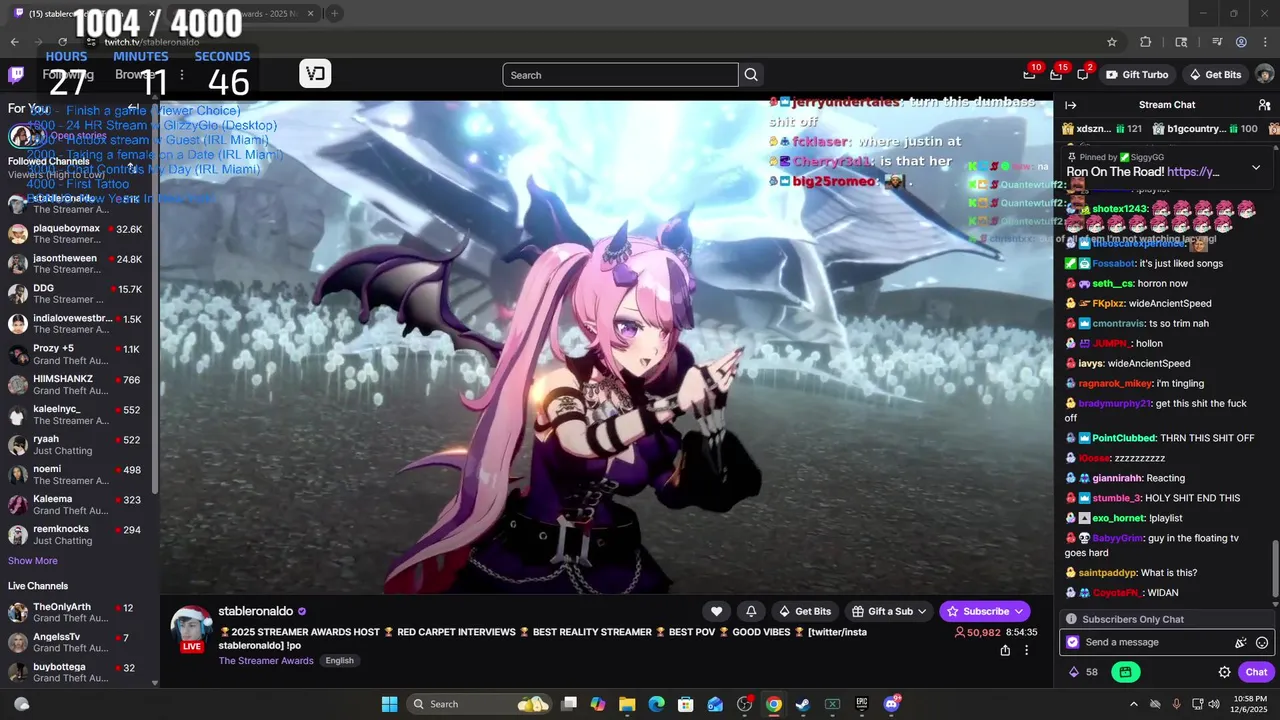Click the English language tag
Viewport: 1280px width, 720px height.
pyautogui.click(x=339, y=661)
